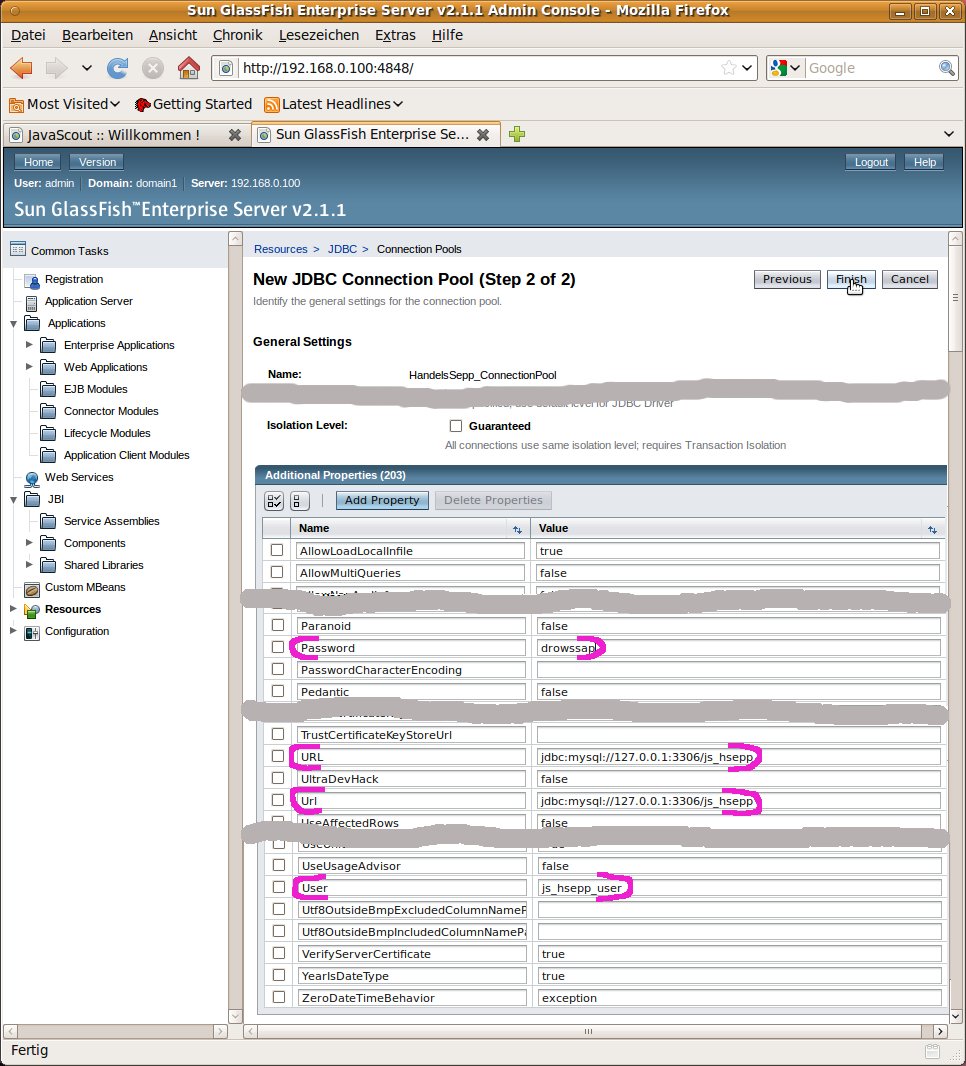Click the Web Services globe icon
Viewport: 966px width, 1066px height.
31,478
